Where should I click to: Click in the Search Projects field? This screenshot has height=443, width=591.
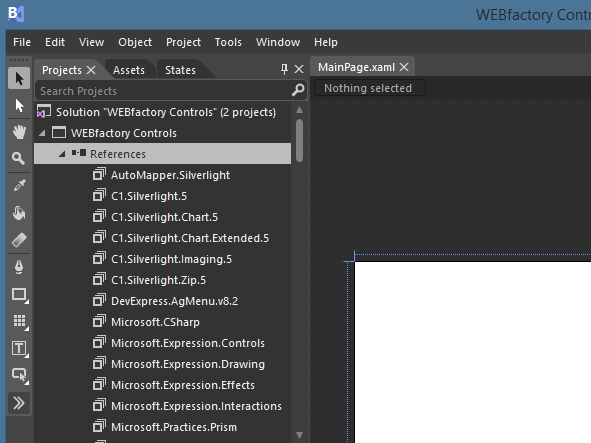tap(164, 91)
